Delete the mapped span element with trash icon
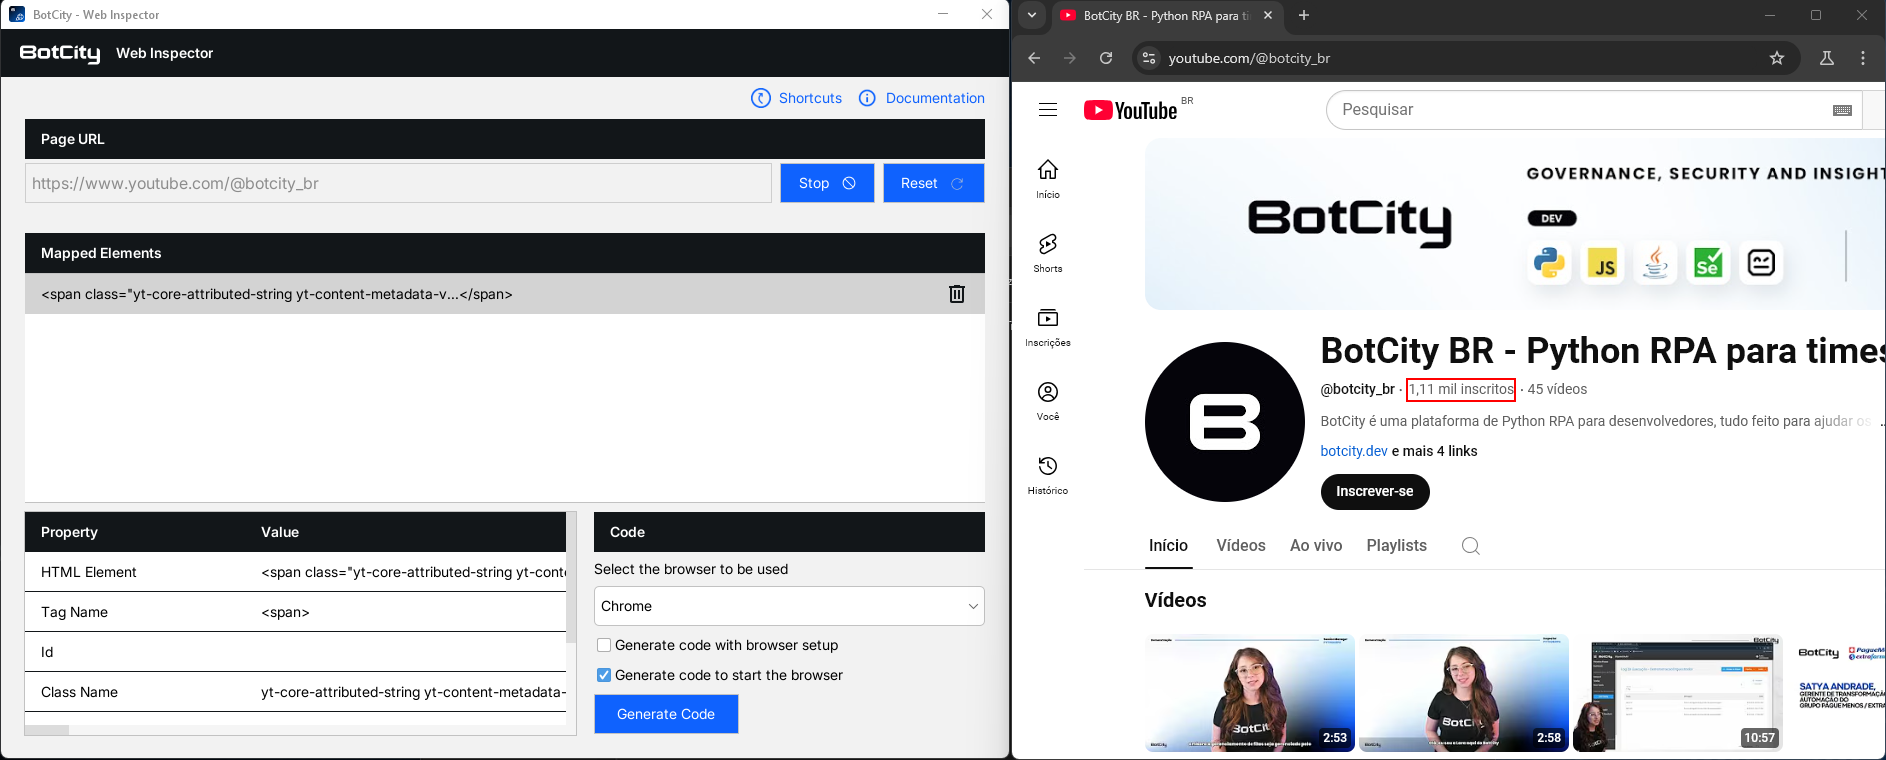 [x=956, y=294]
